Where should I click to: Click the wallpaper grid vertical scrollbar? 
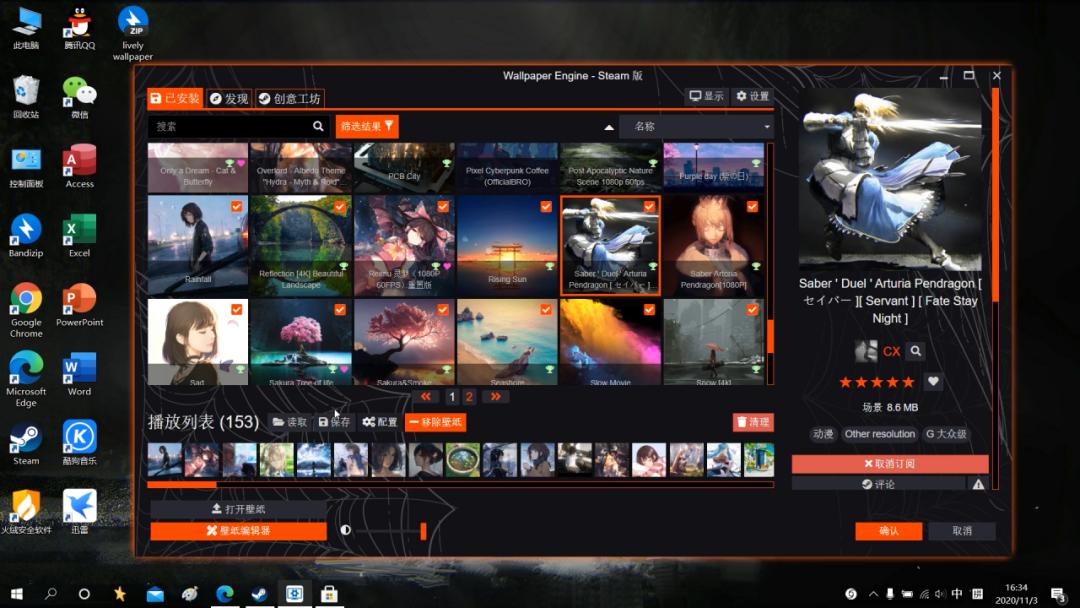(x=770, y=264)
